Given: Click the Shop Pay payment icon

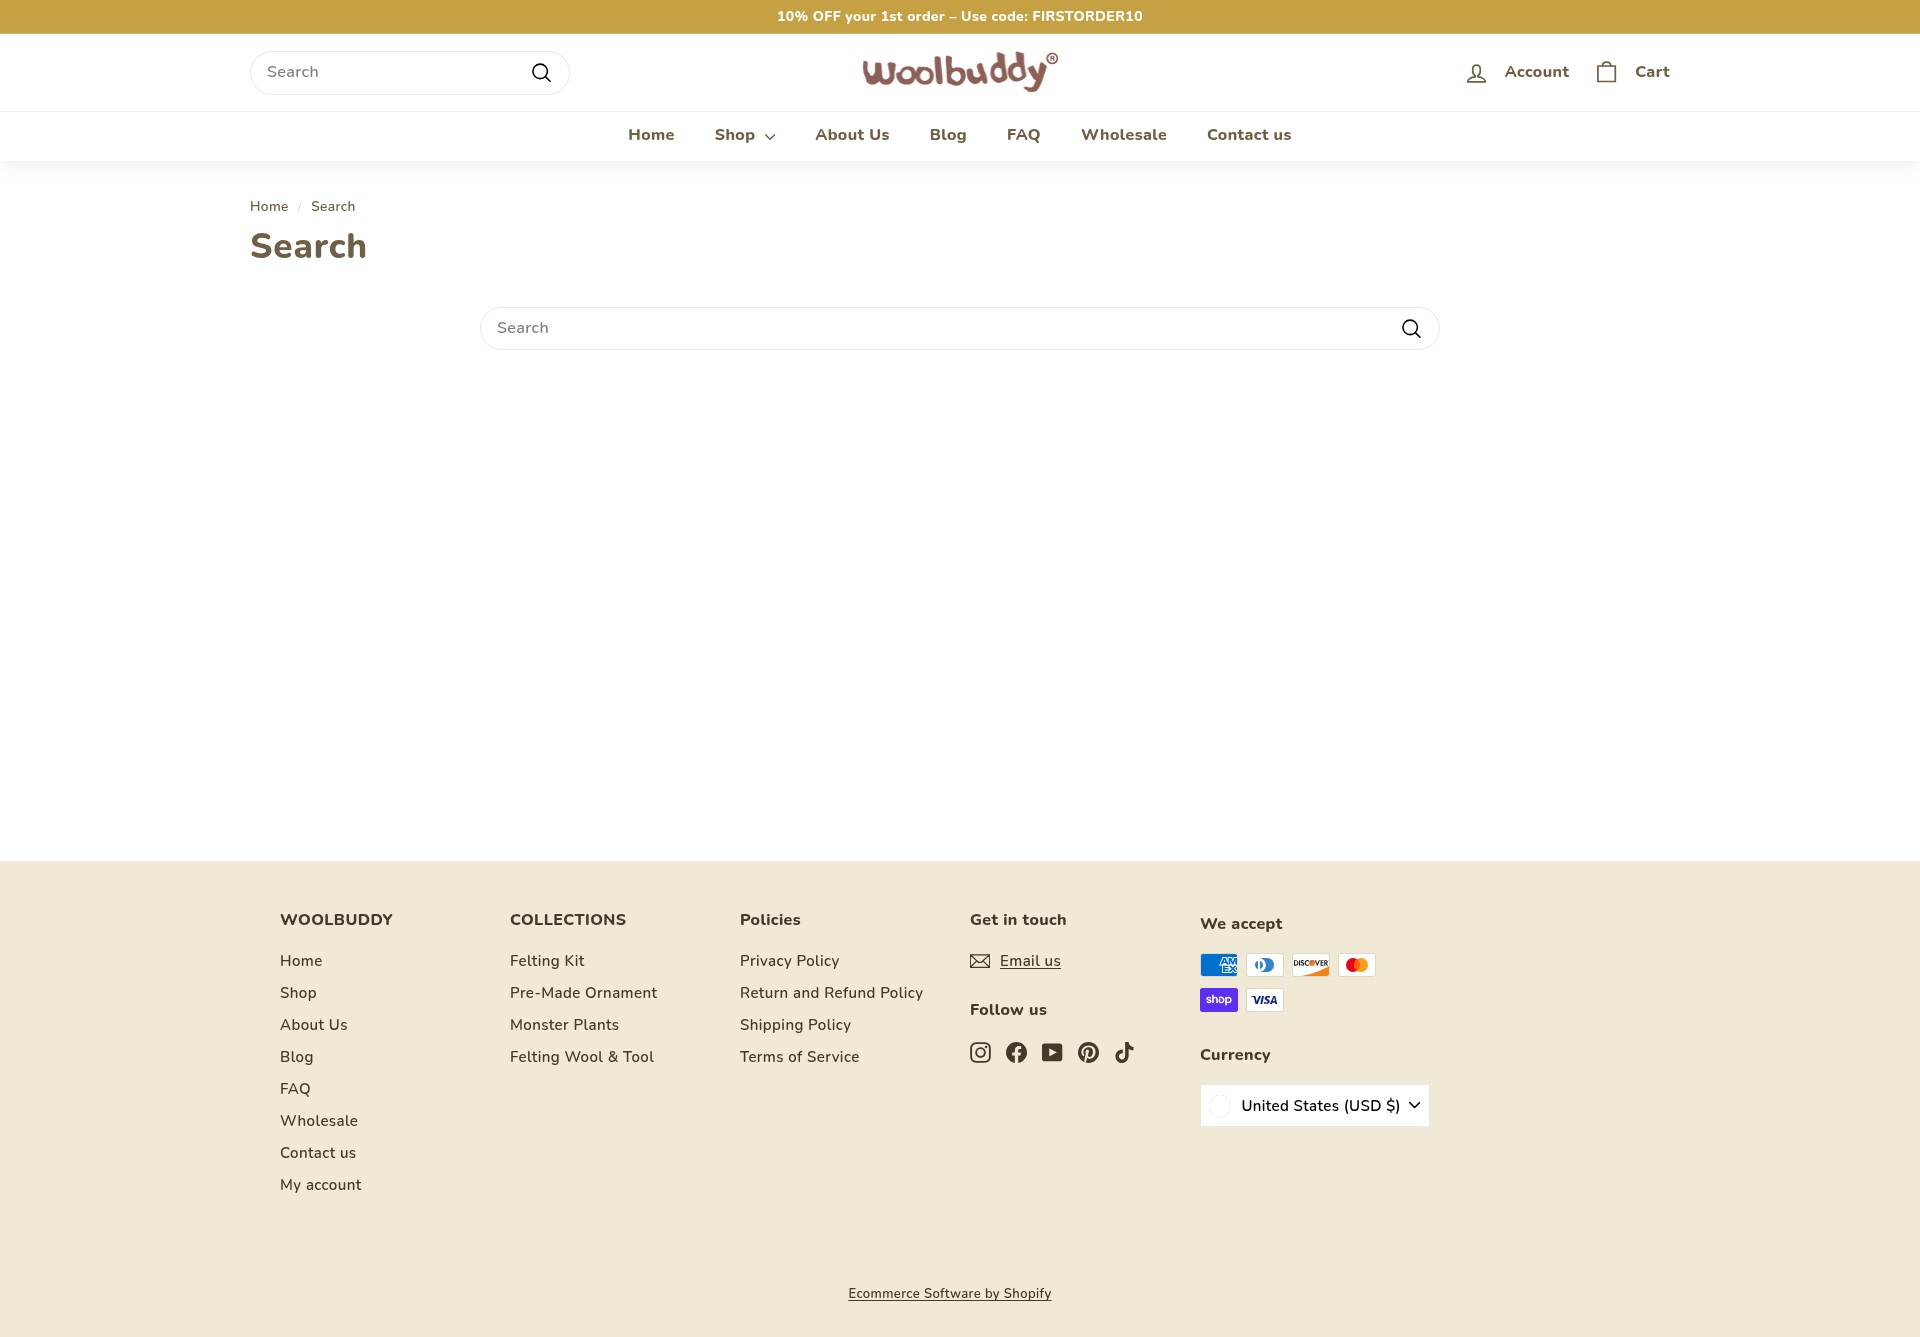Looking at the screenshot, I should pyautogui.click(x=1219, y=1000).
